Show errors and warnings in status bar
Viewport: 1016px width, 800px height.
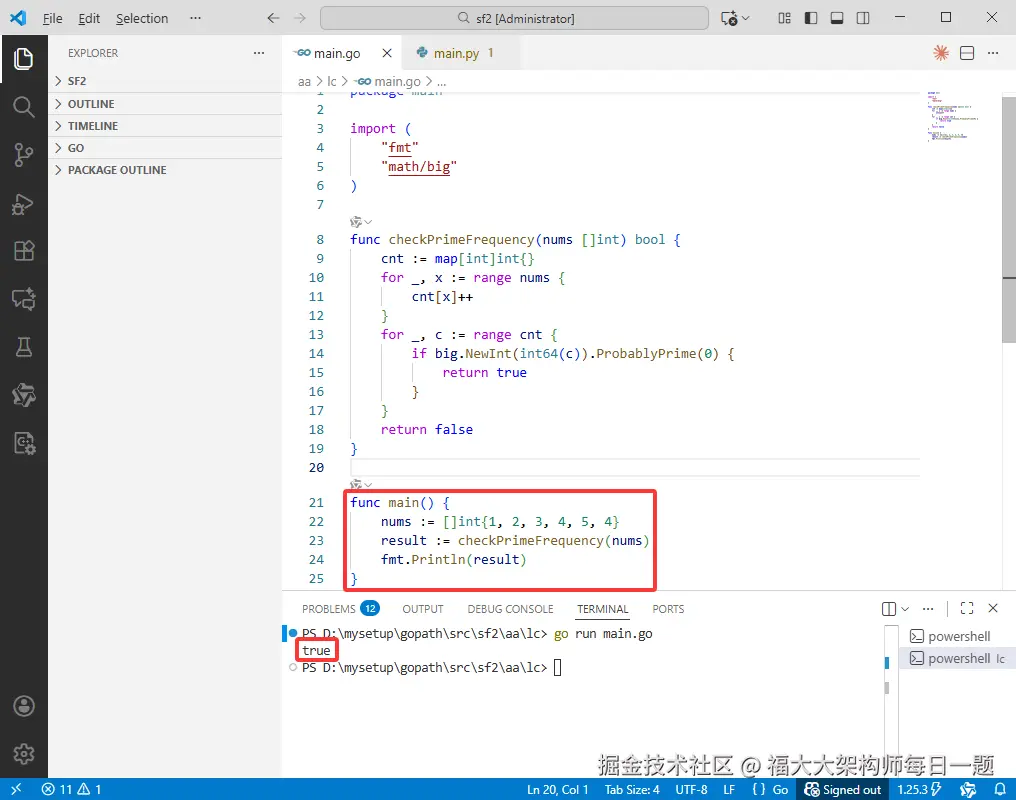pyautogui.click(x=71, y=789)
